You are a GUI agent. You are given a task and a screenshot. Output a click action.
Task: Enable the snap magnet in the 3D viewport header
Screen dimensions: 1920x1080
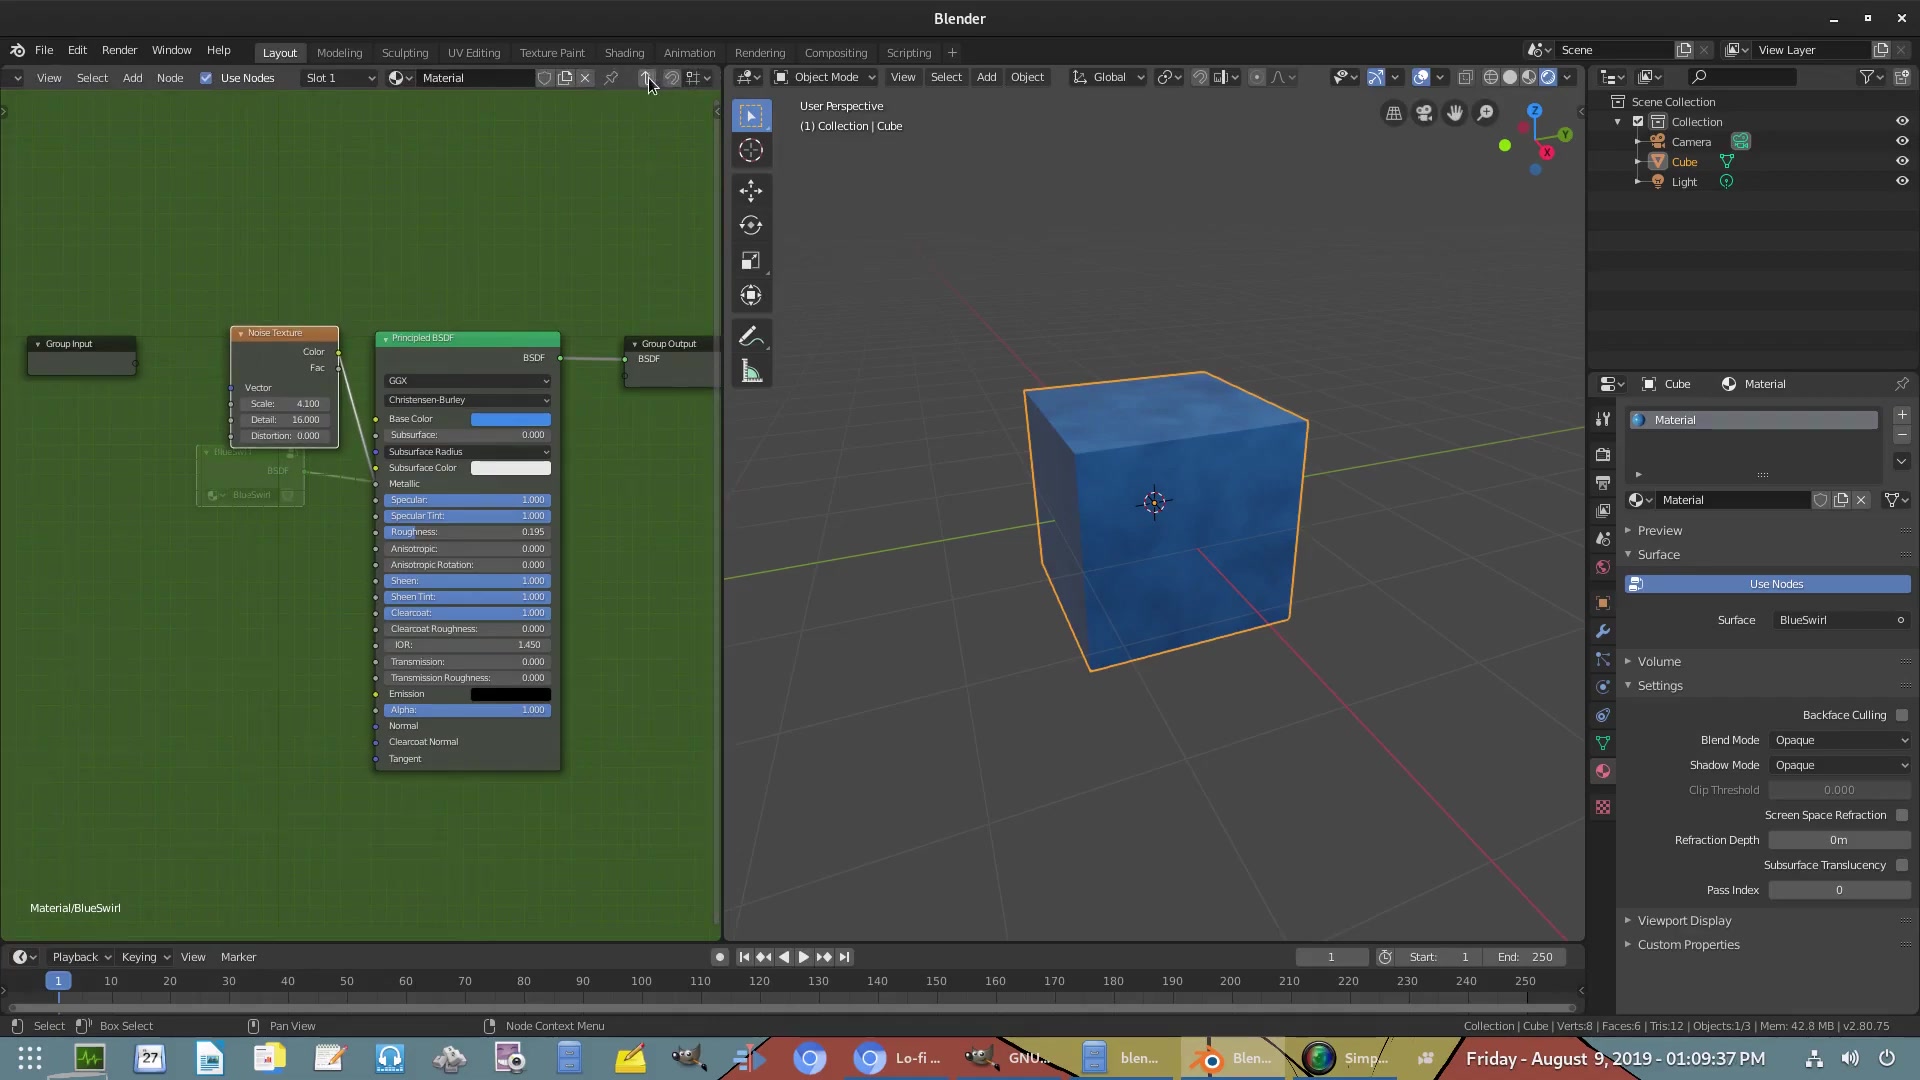coord(1200,77)
